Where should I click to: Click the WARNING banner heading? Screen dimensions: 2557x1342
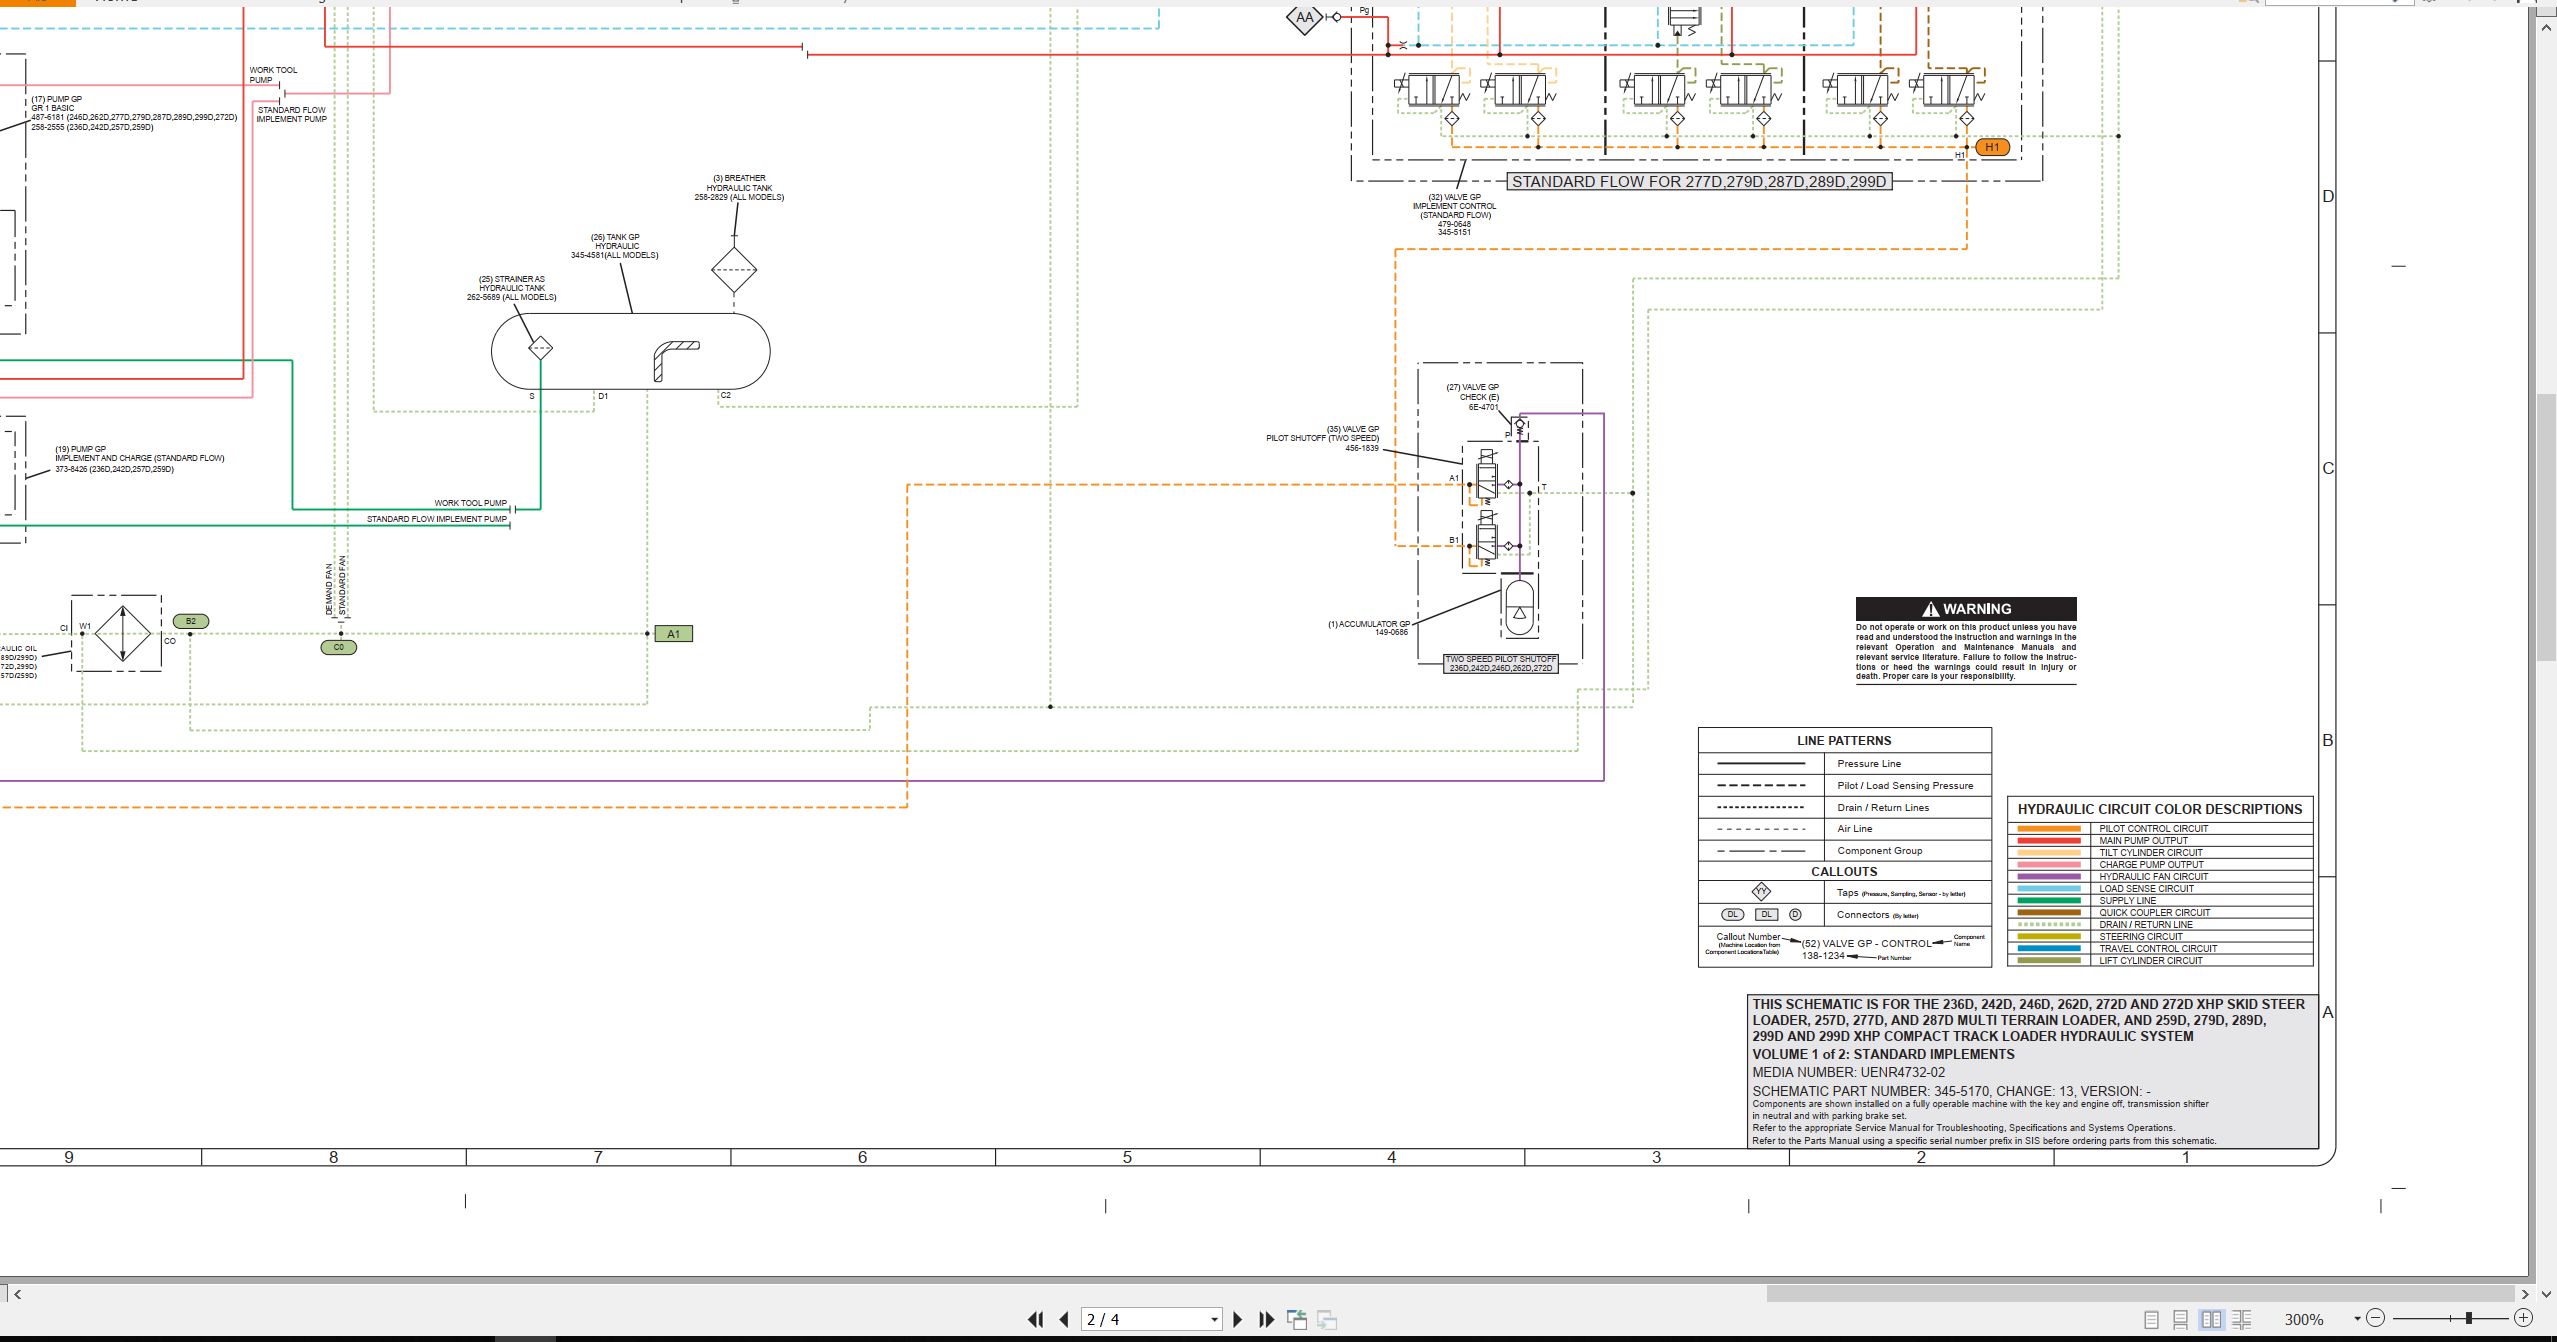pyautogui.click(x=1966, y=609)
